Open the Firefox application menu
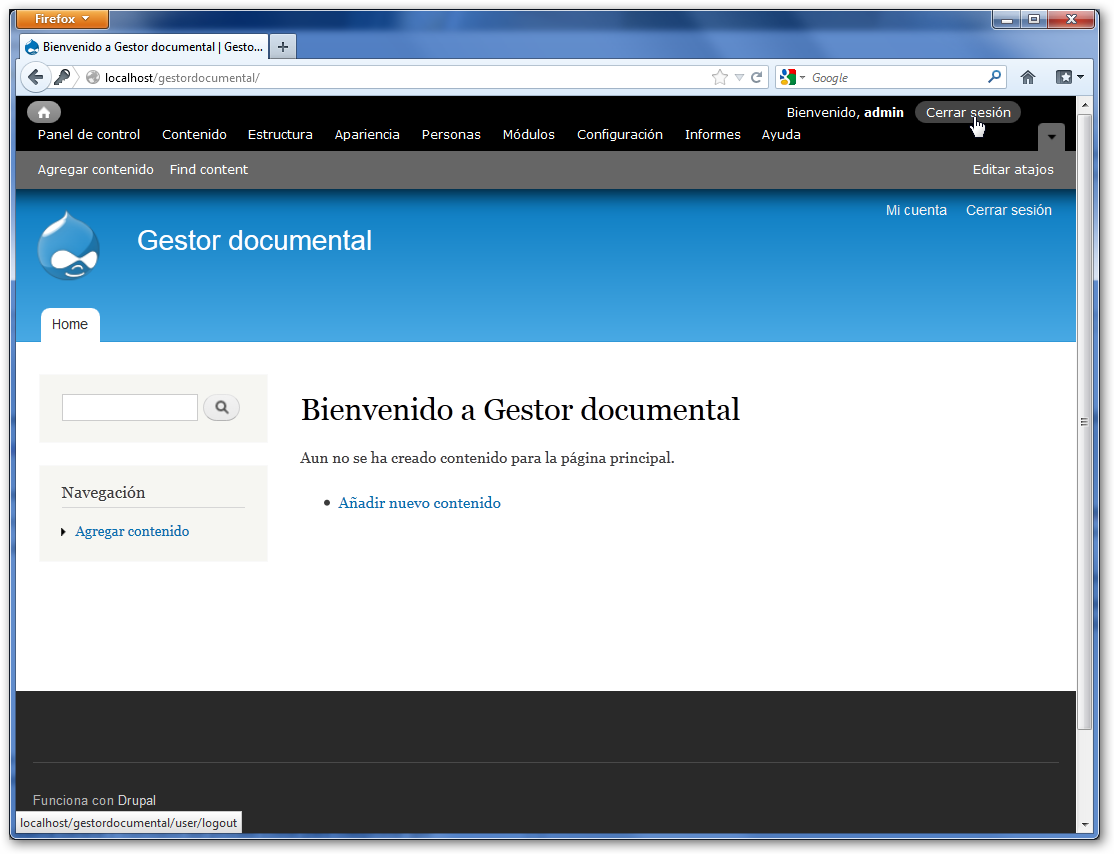 (x=63, y=19)
